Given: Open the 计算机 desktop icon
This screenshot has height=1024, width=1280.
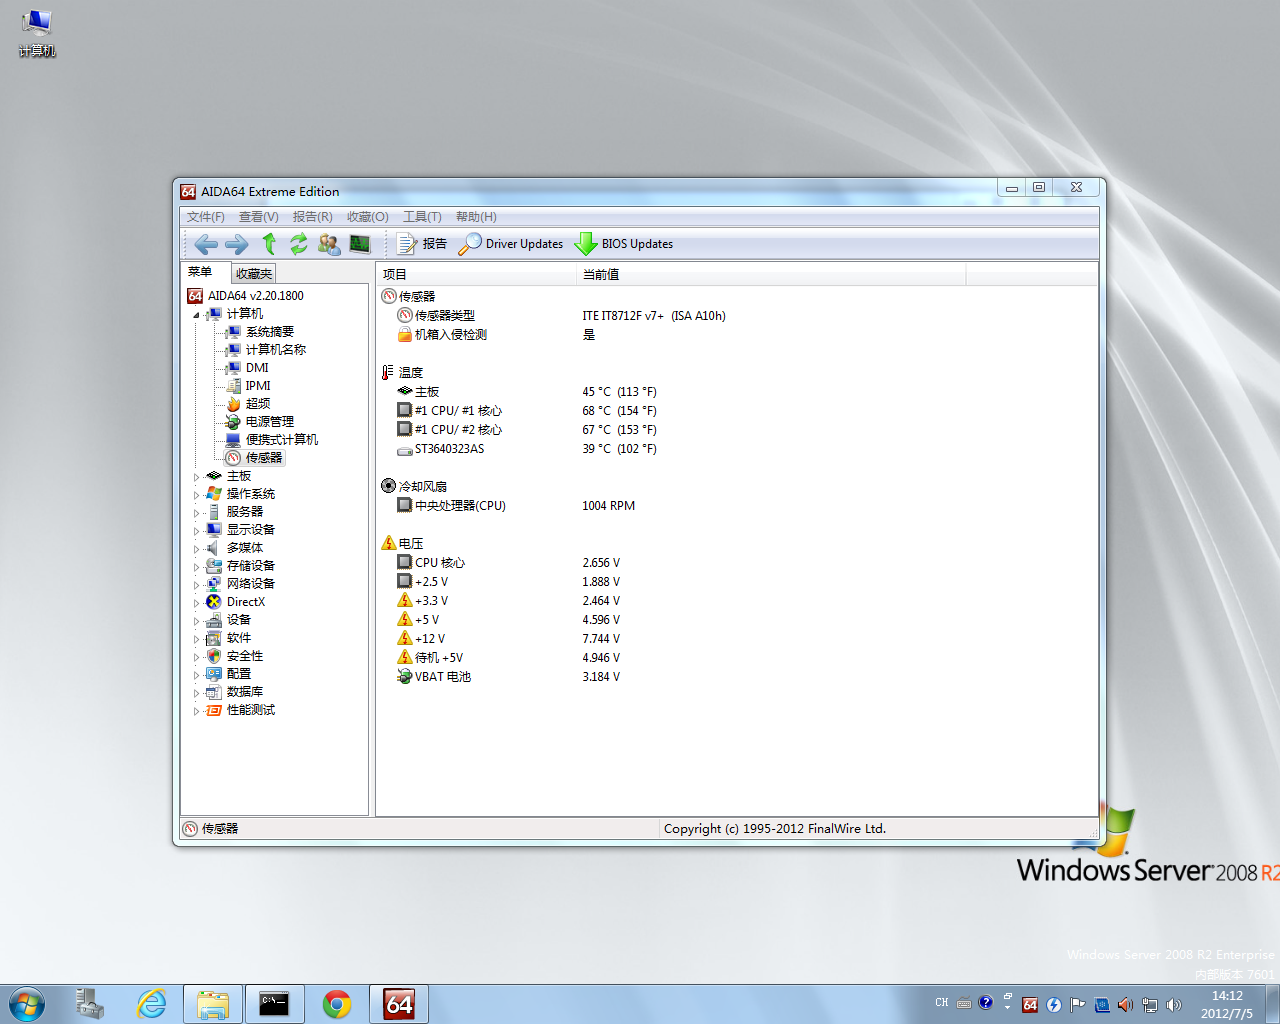Looking at the screenshot, I should [x=37, y=33].
